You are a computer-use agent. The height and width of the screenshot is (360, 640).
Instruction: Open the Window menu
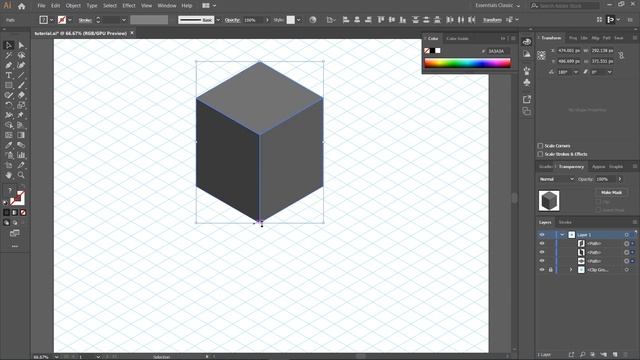tap(167, 6)
